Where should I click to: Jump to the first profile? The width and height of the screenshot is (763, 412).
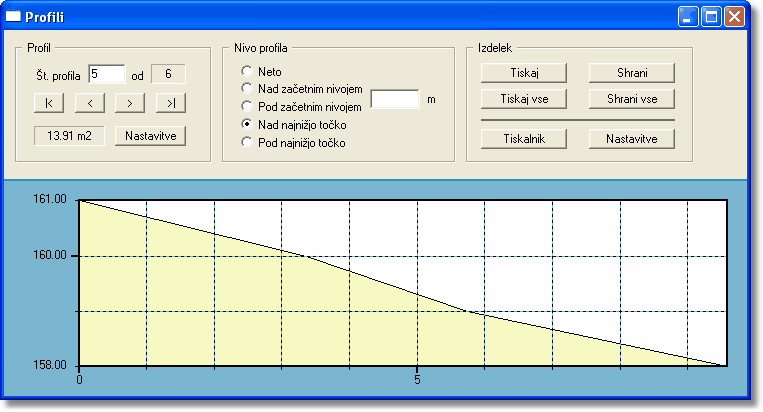click(x=49, y=102)
